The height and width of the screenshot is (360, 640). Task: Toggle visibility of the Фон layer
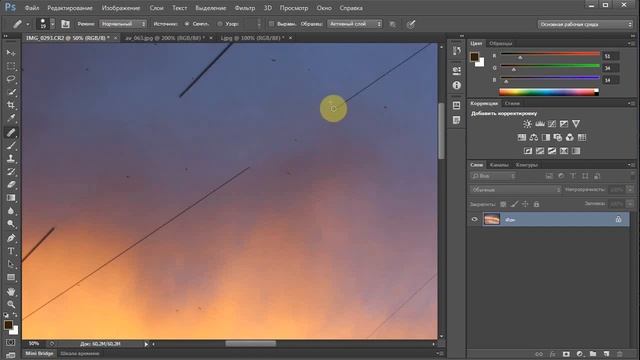click(x=474, y=220)
